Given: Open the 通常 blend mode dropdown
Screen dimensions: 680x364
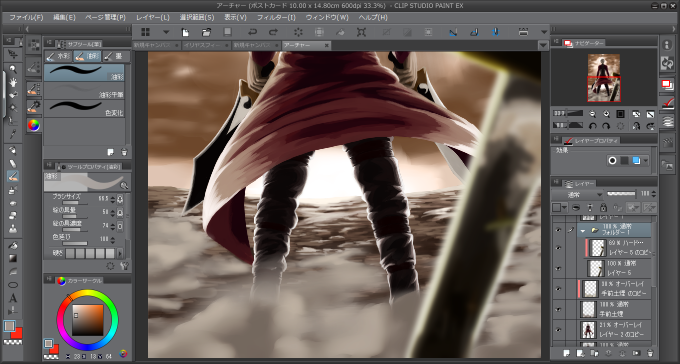Looking at the screenshot, I should tap(577, 194).
